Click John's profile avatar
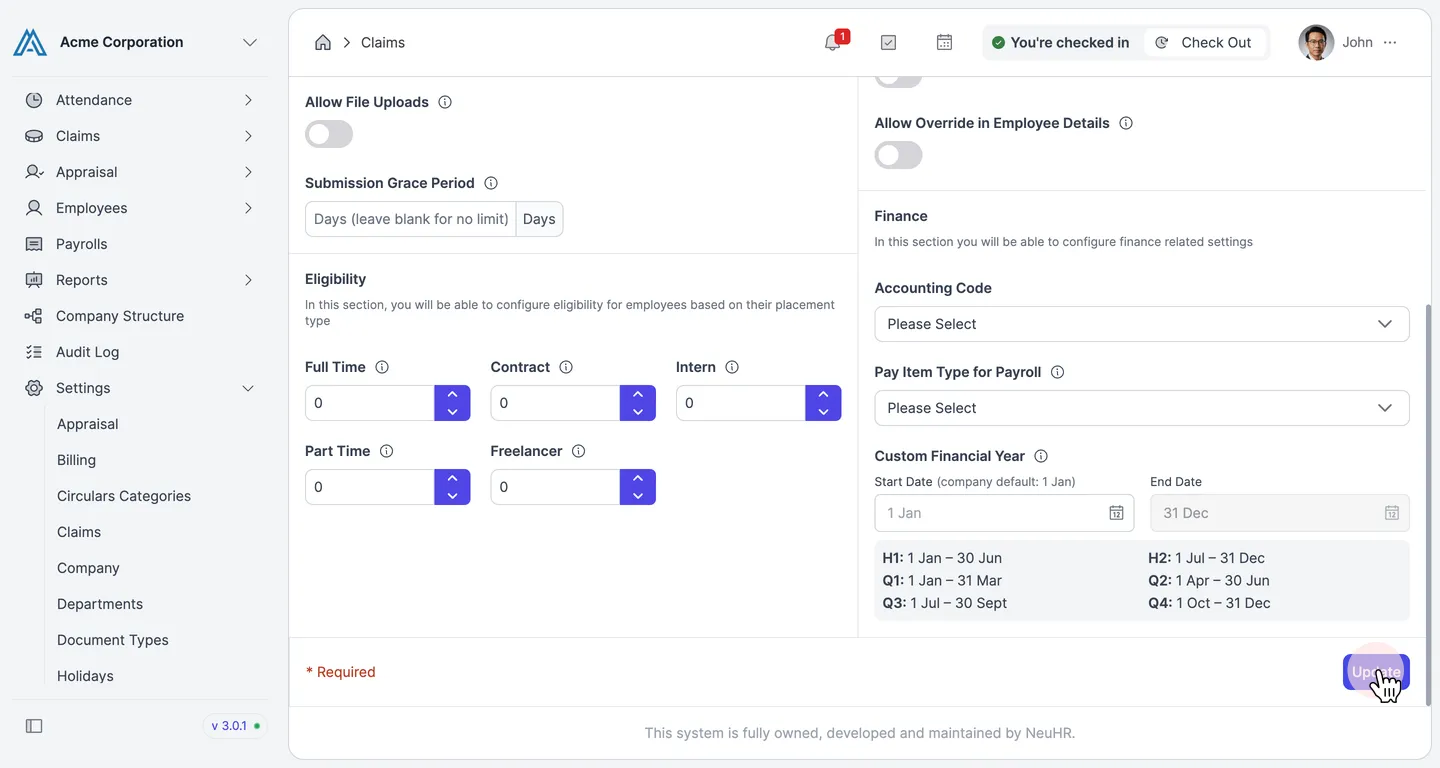Viewport: 1440px width, 768px height. point(1316,42)
